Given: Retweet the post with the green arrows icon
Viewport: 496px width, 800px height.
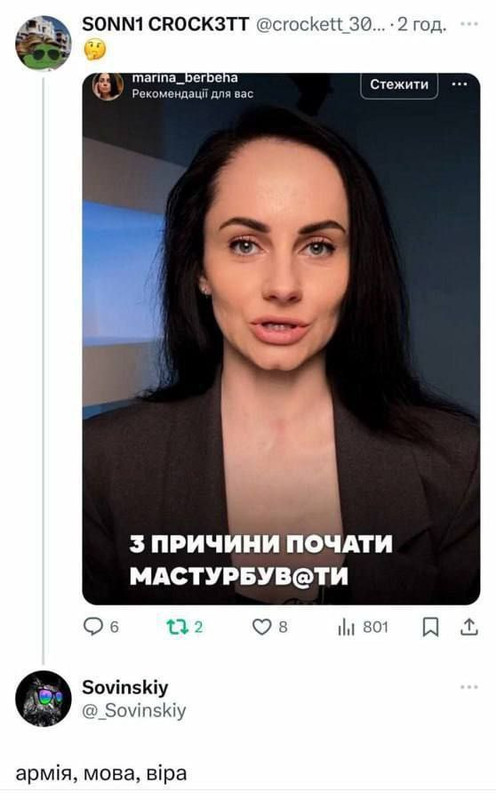Looking at the screenshot, I should tap(177, 627).
